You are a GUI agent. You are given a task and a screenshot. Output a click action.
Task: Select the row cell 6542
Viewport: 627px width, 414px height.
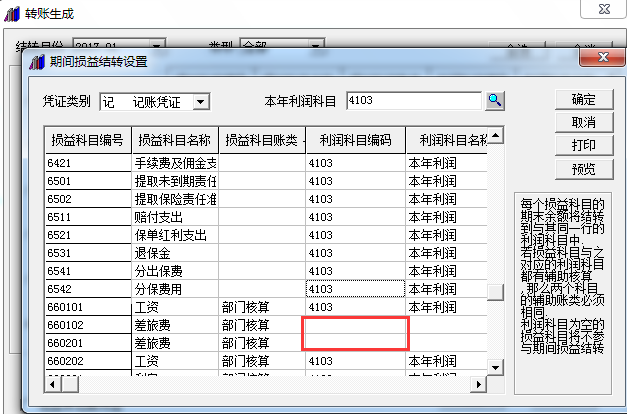[x=88, y=289]
